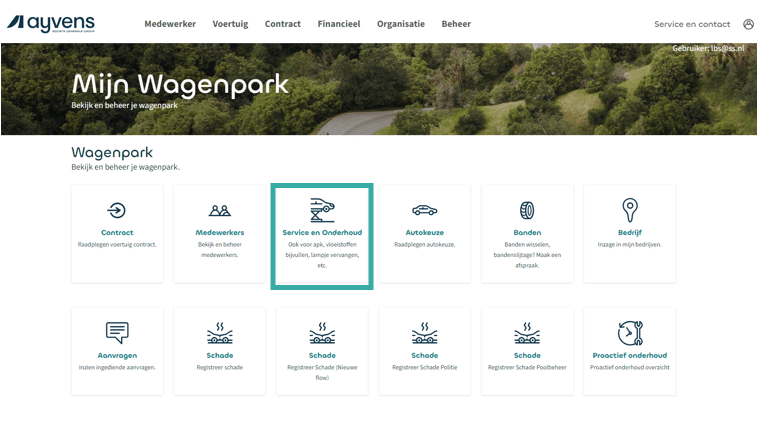Click the Schade Politie crash icon
763x429 pixels.
424,333
